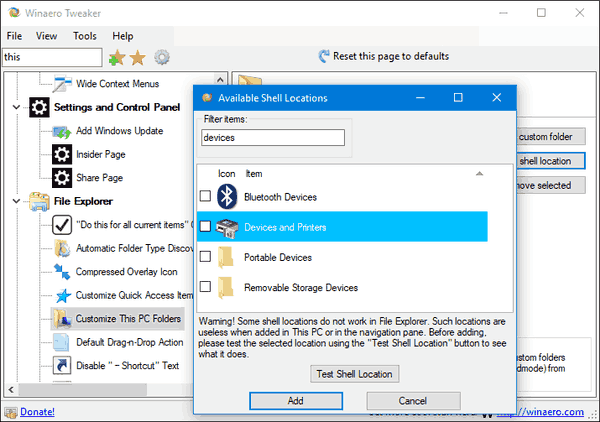
Task: Click the tree scroll up arrow
Action: pos(220,80)
